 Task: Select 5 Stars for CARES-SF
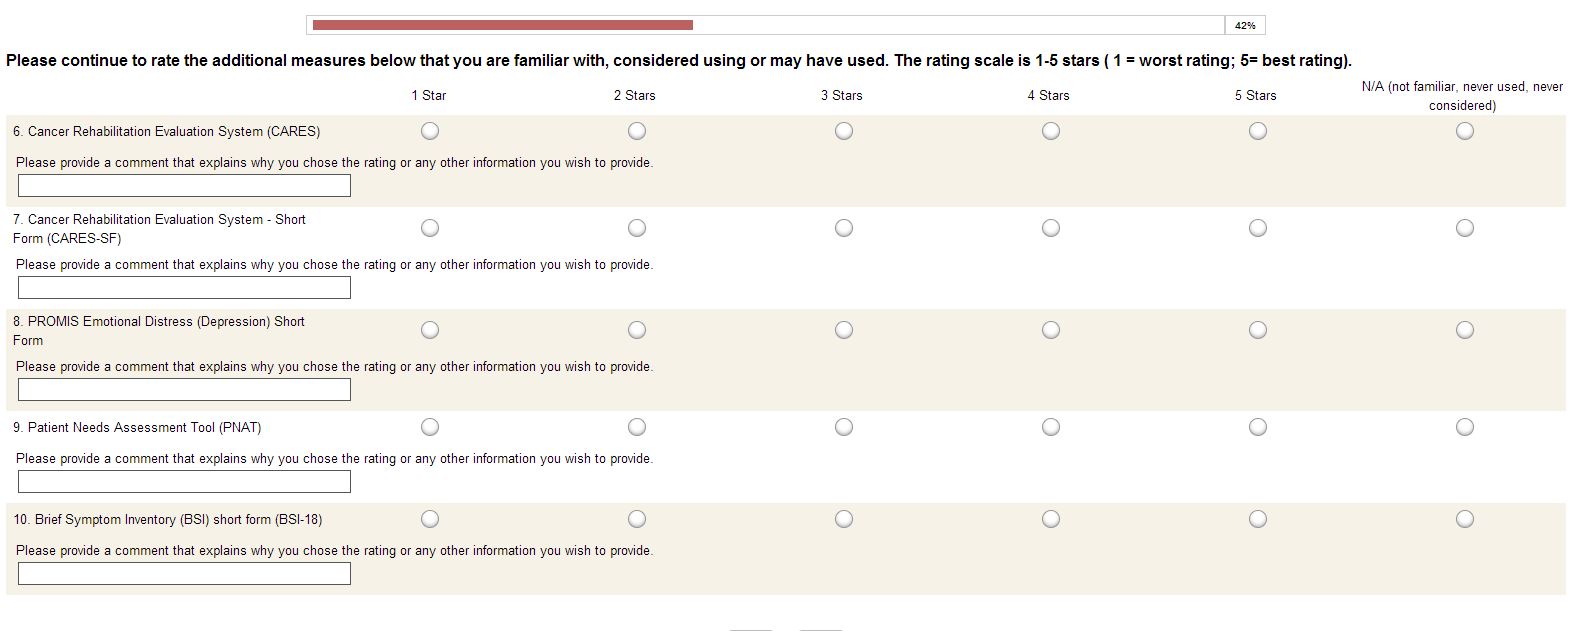point(1258,228)
